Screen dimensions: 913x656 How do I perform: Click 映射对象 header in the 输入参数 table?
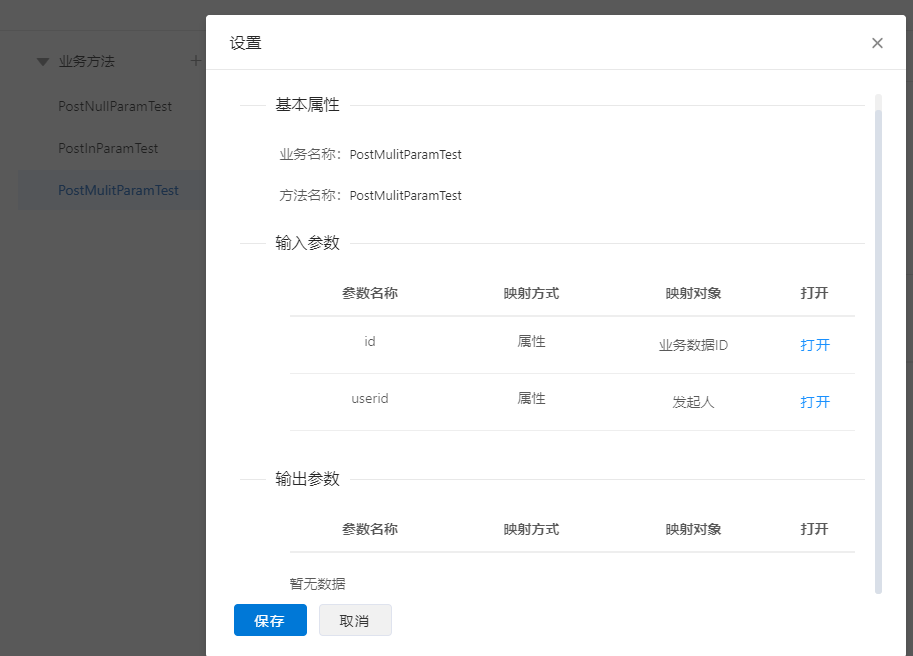pos(693,293)
